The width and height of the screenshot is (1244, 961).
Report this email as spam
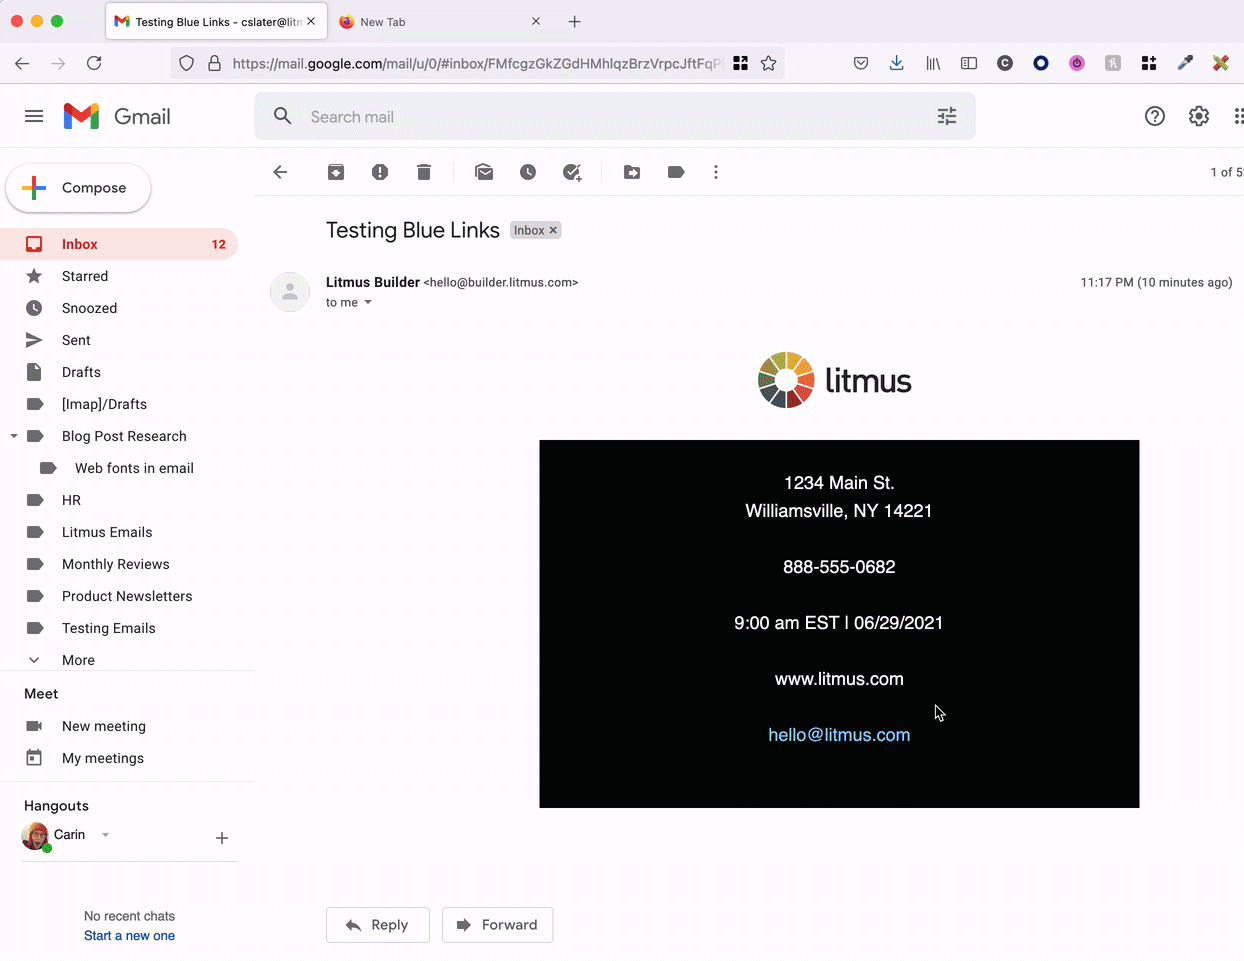[380, 172]
